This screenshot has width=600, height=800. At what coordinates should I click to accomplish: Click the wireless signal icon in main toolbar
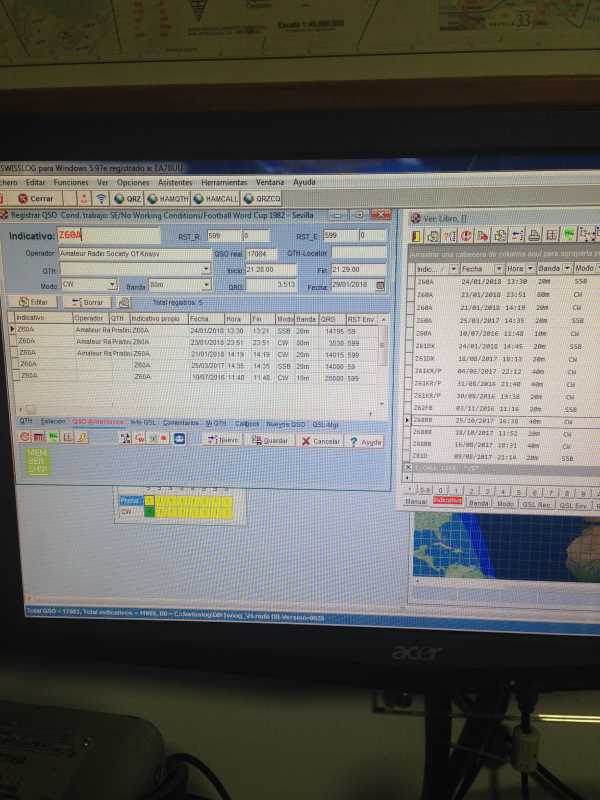tap(102, 198)
